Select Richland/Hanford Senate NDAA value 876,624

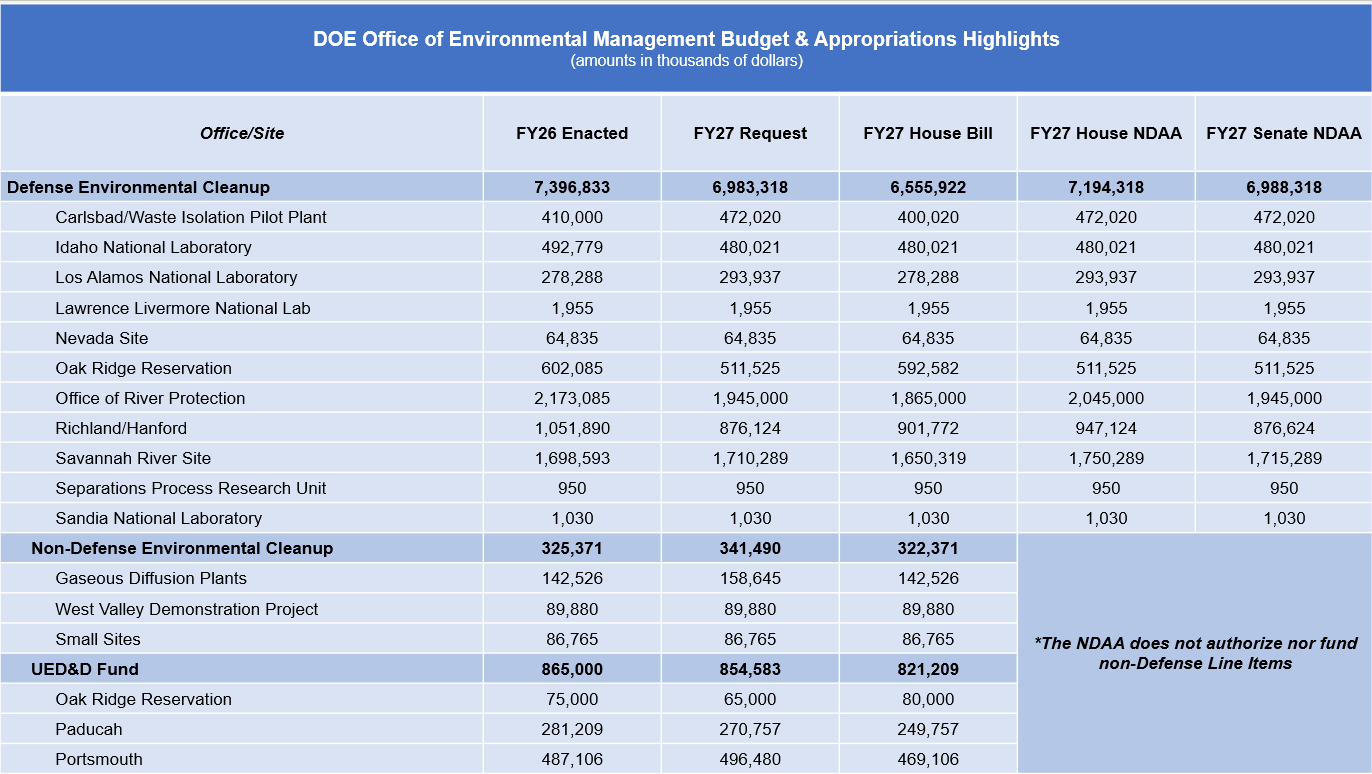[1284, 428]
